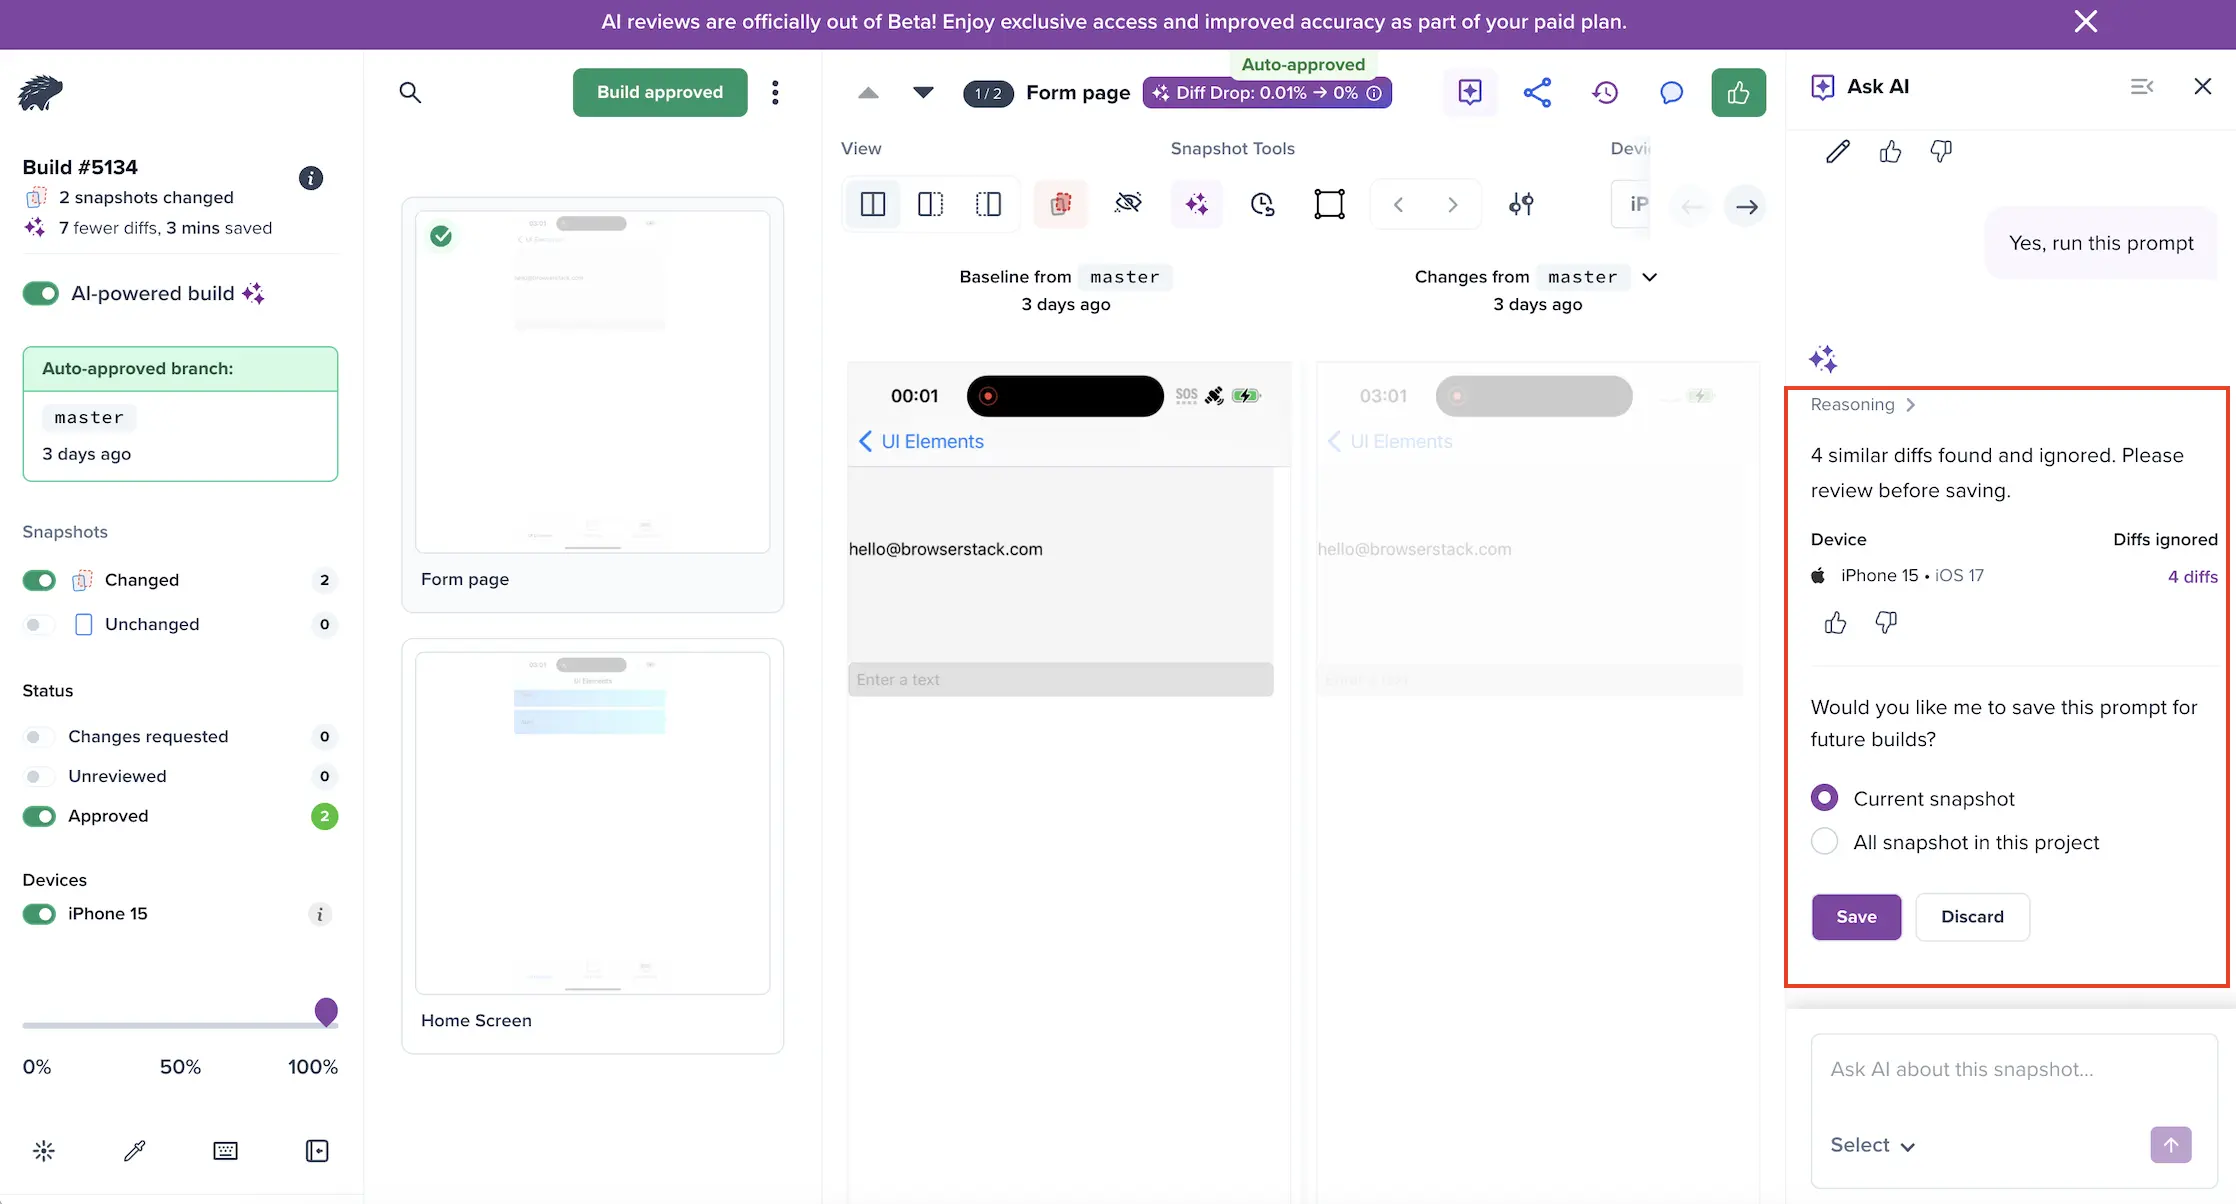The width and height of the screenshot is (2236, 1204).
Task: Open the Select dropdown in the Ask AI box
Action: pyautogui.click(x=1872, y=1145)
